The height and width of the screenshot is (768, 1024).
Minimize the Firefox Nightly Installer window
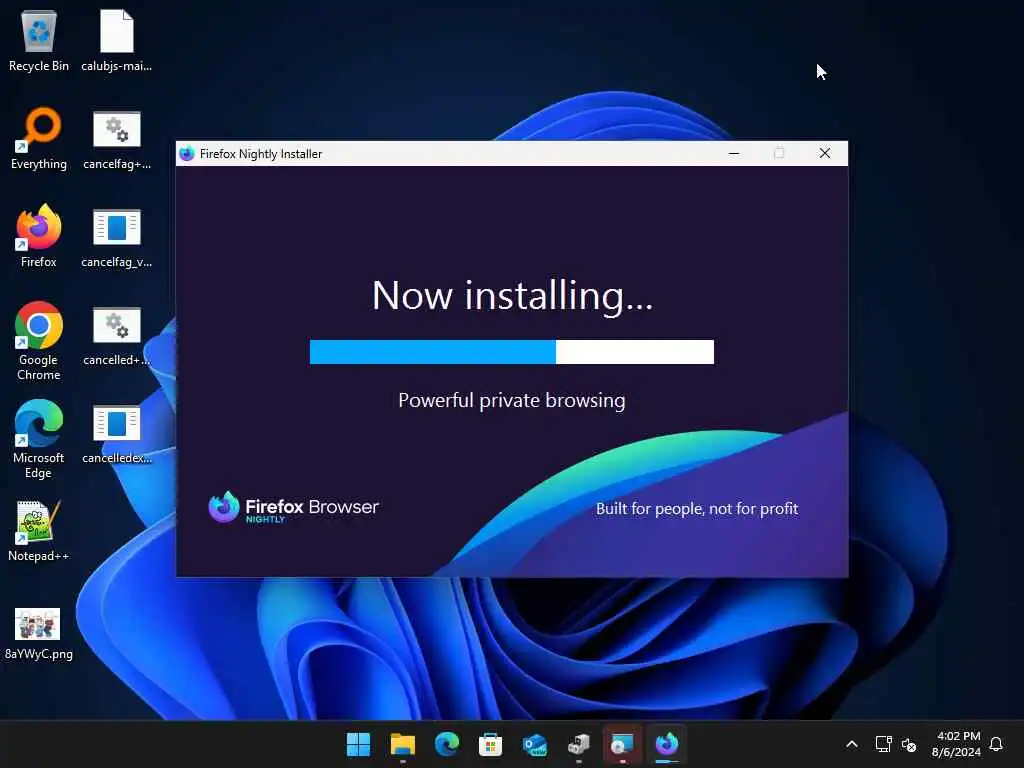(x=734, y=153)
